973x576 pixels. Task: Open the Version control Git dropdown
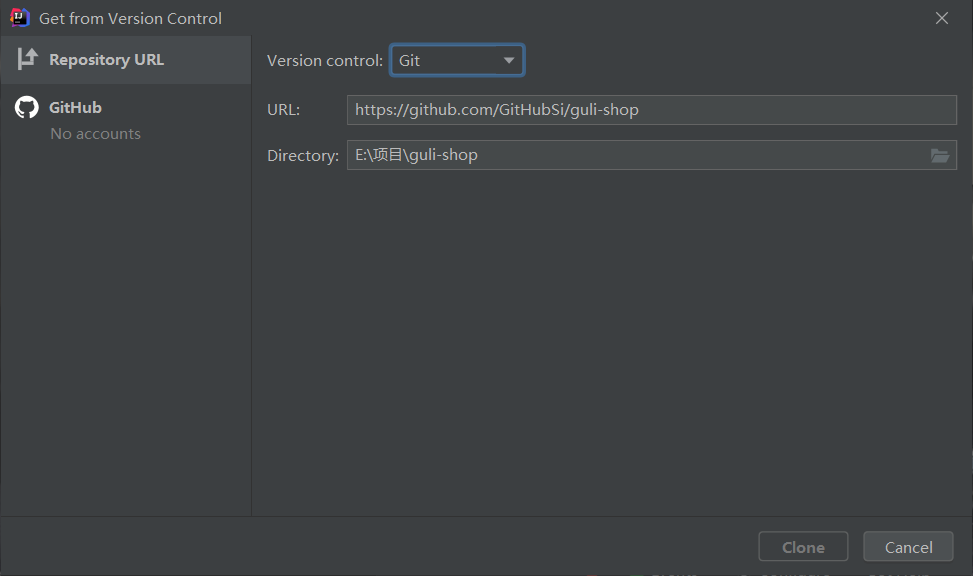tap(457, 60)
